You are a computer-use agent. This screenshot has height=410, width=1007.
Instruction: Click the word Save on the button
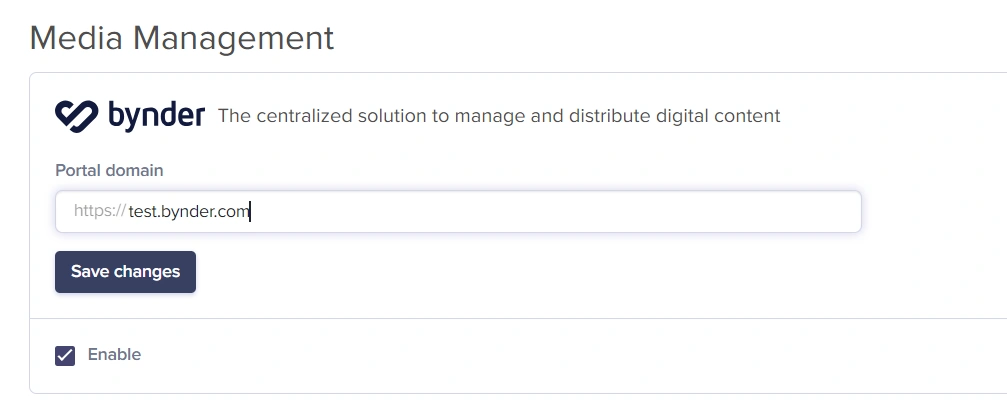pyautogui.click(x=89, y=271)
